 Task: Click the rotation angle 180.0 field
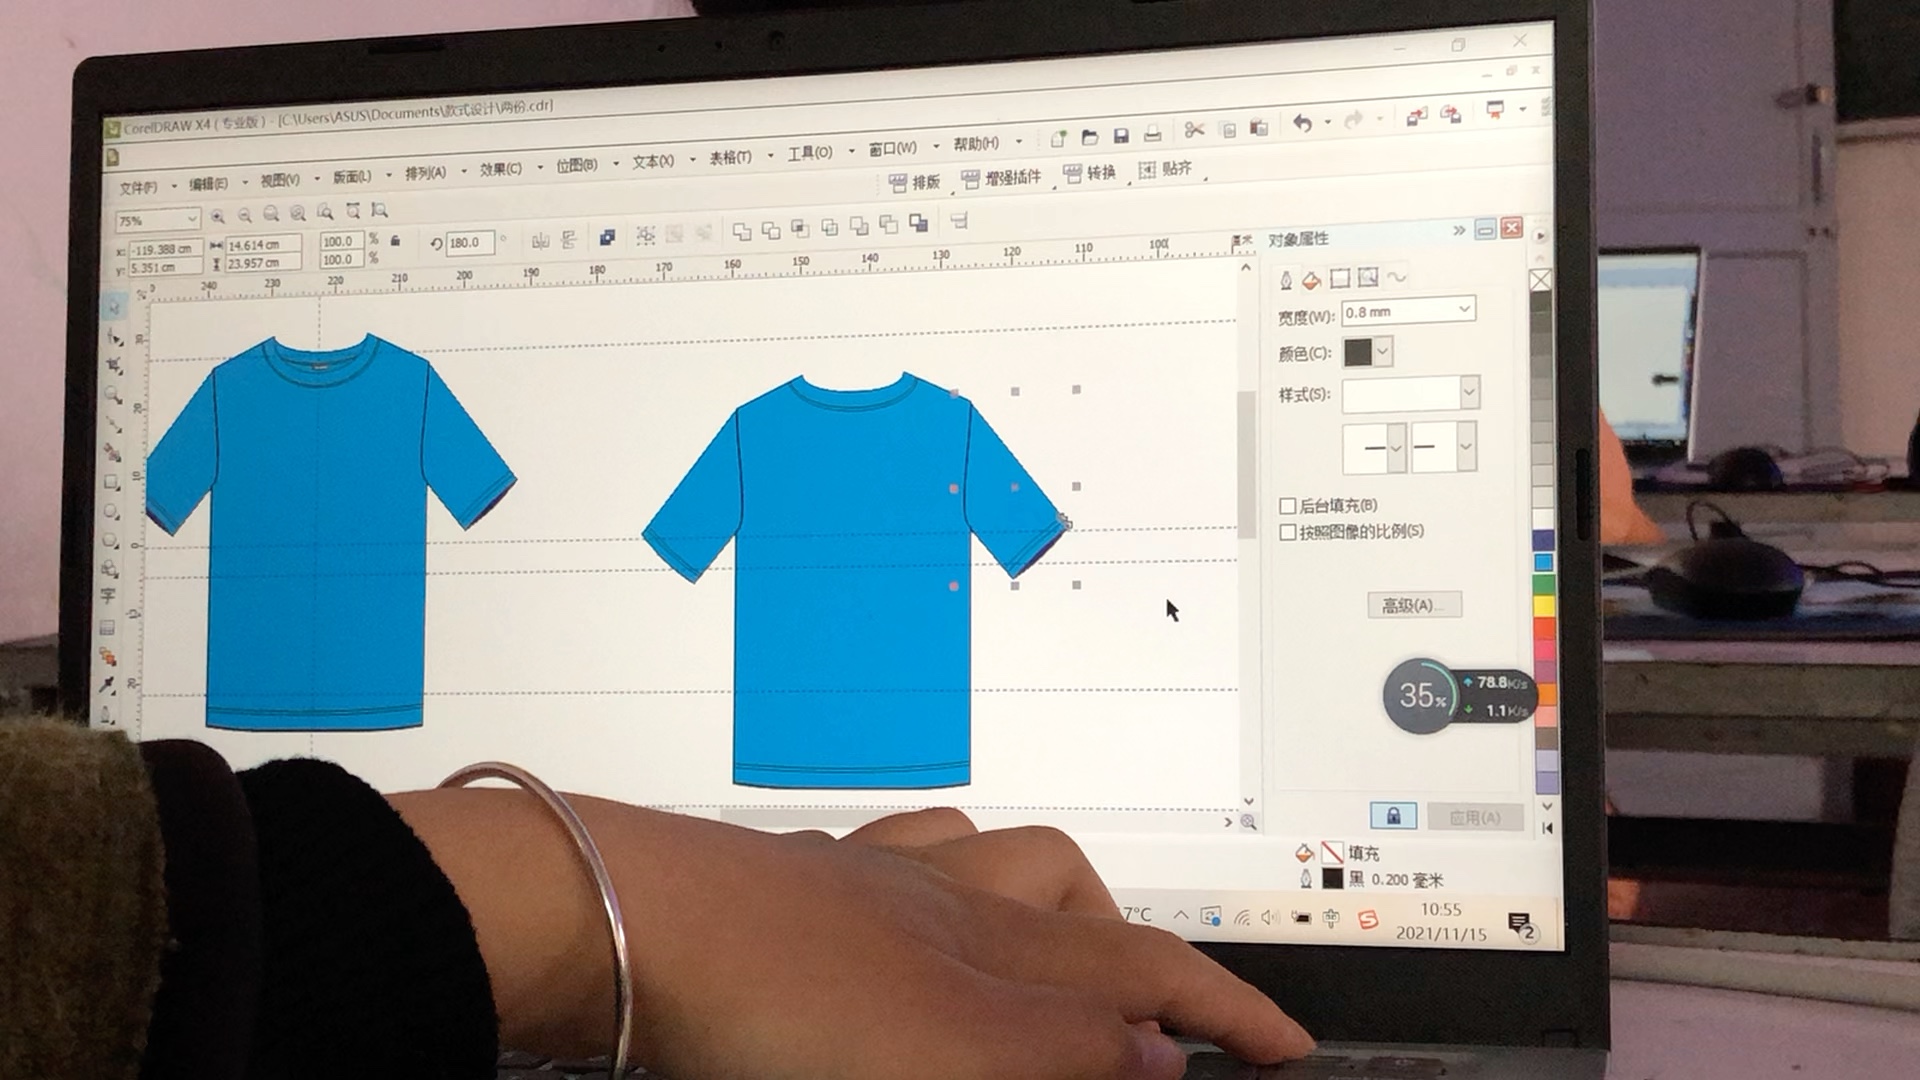469,243
